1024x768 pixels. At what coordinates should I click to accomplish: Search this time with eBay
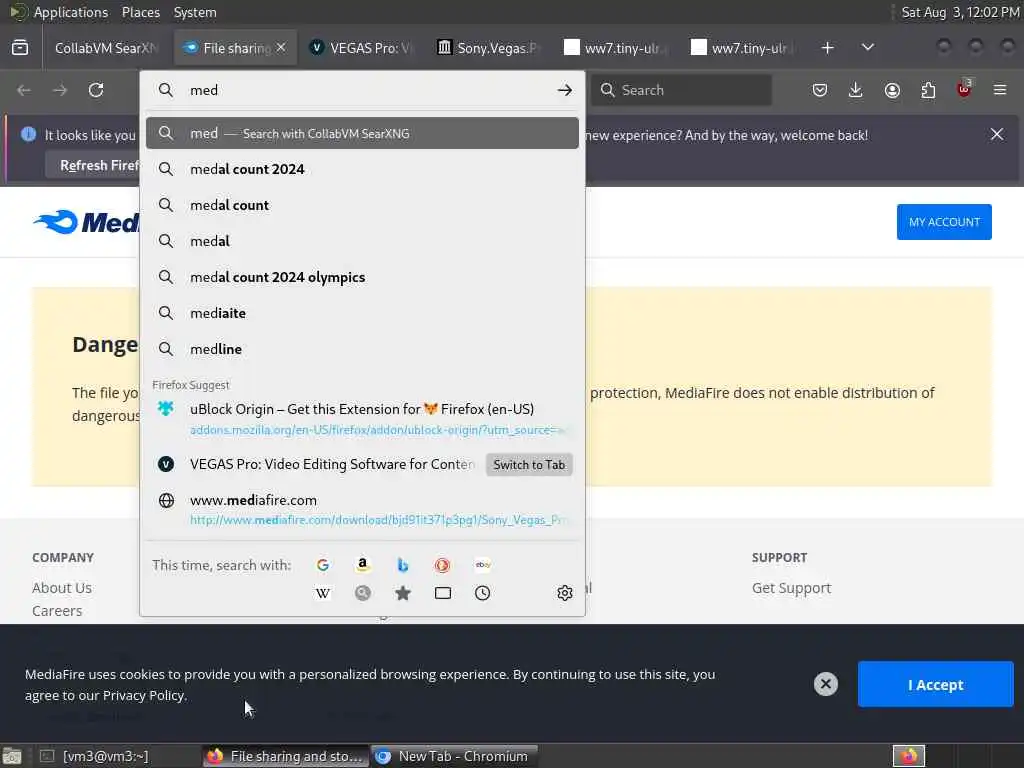(483, 565)
